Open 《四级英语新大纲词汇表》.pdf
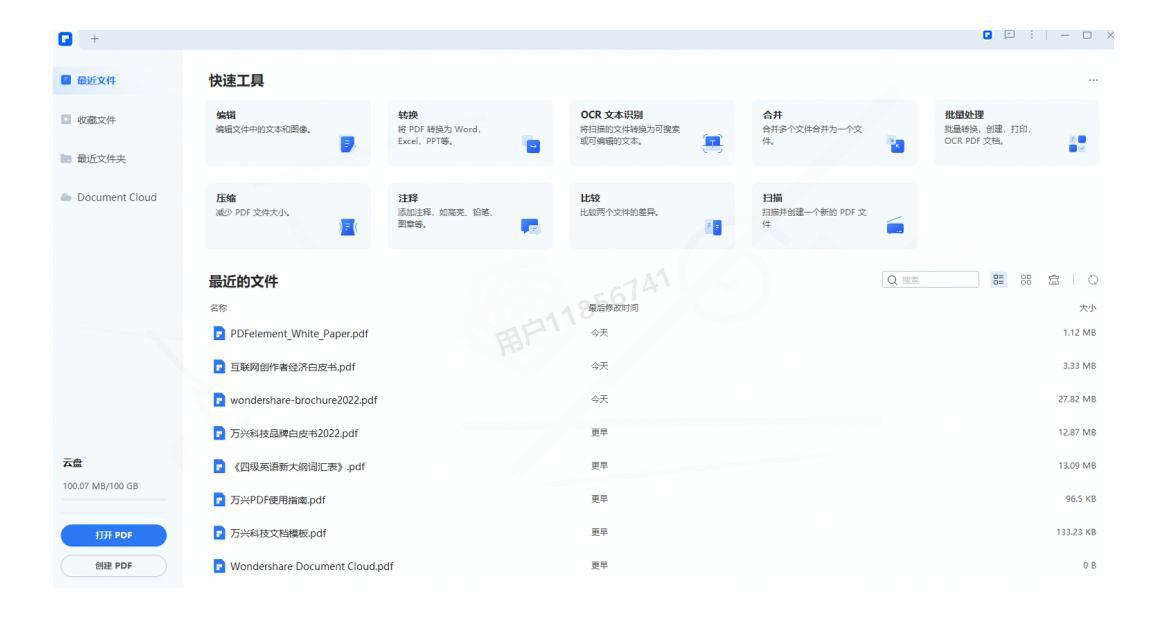This screenshot has height=619, width=1168. click(x=297, y=467)
